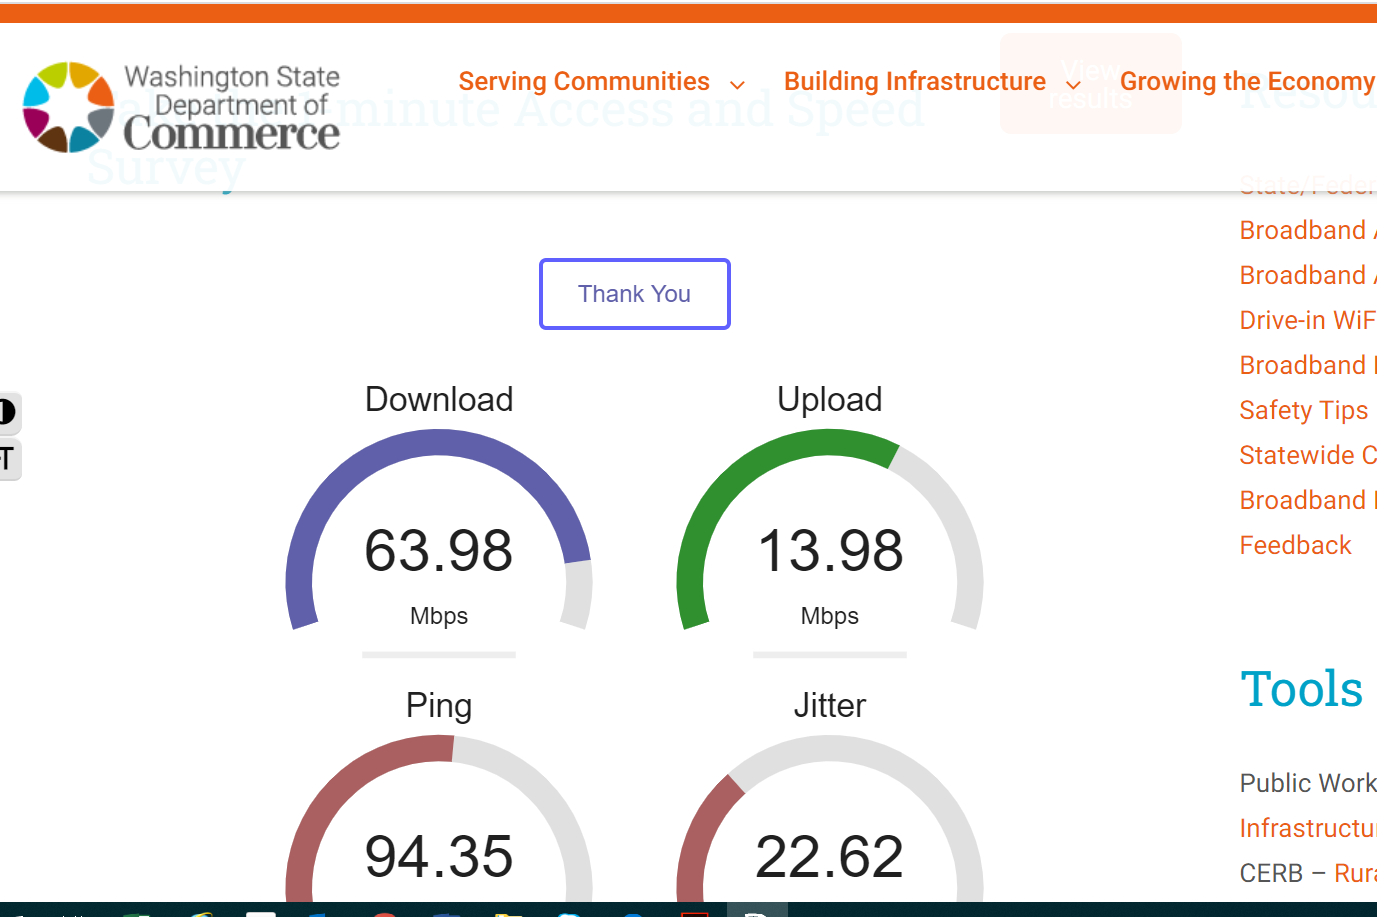
Task: Click the Tools section heading
Action: tap(1302, 689)
